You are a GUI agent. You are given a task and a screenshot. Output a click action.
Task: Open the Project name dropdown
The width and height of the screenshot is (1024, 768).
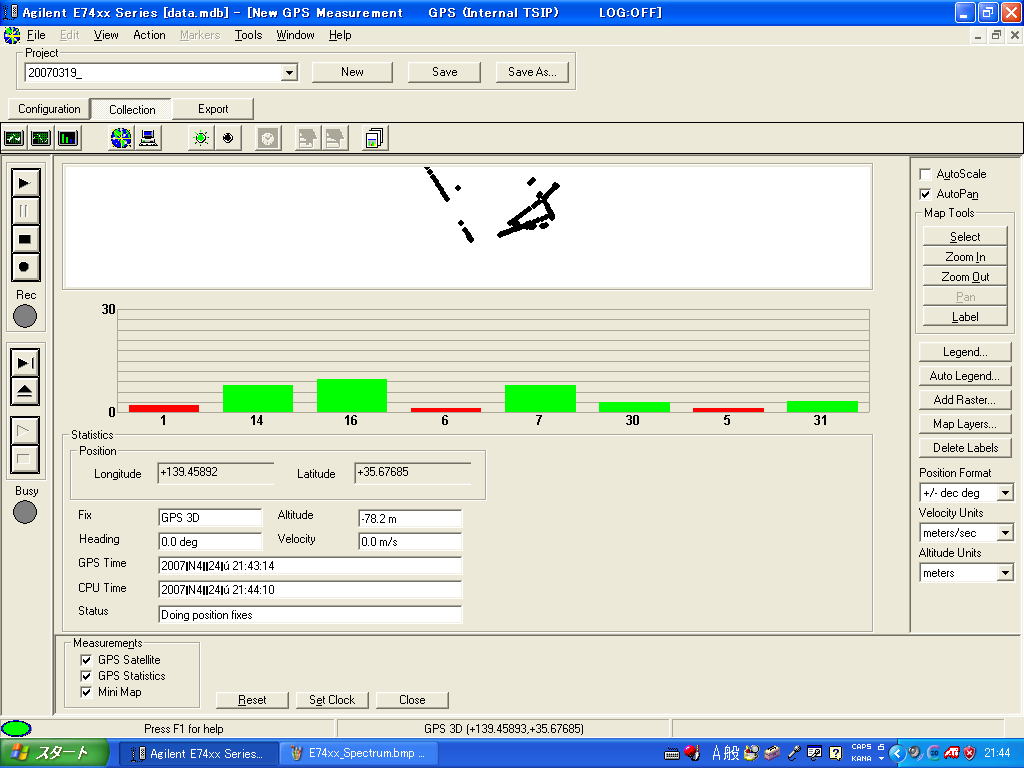289,72
